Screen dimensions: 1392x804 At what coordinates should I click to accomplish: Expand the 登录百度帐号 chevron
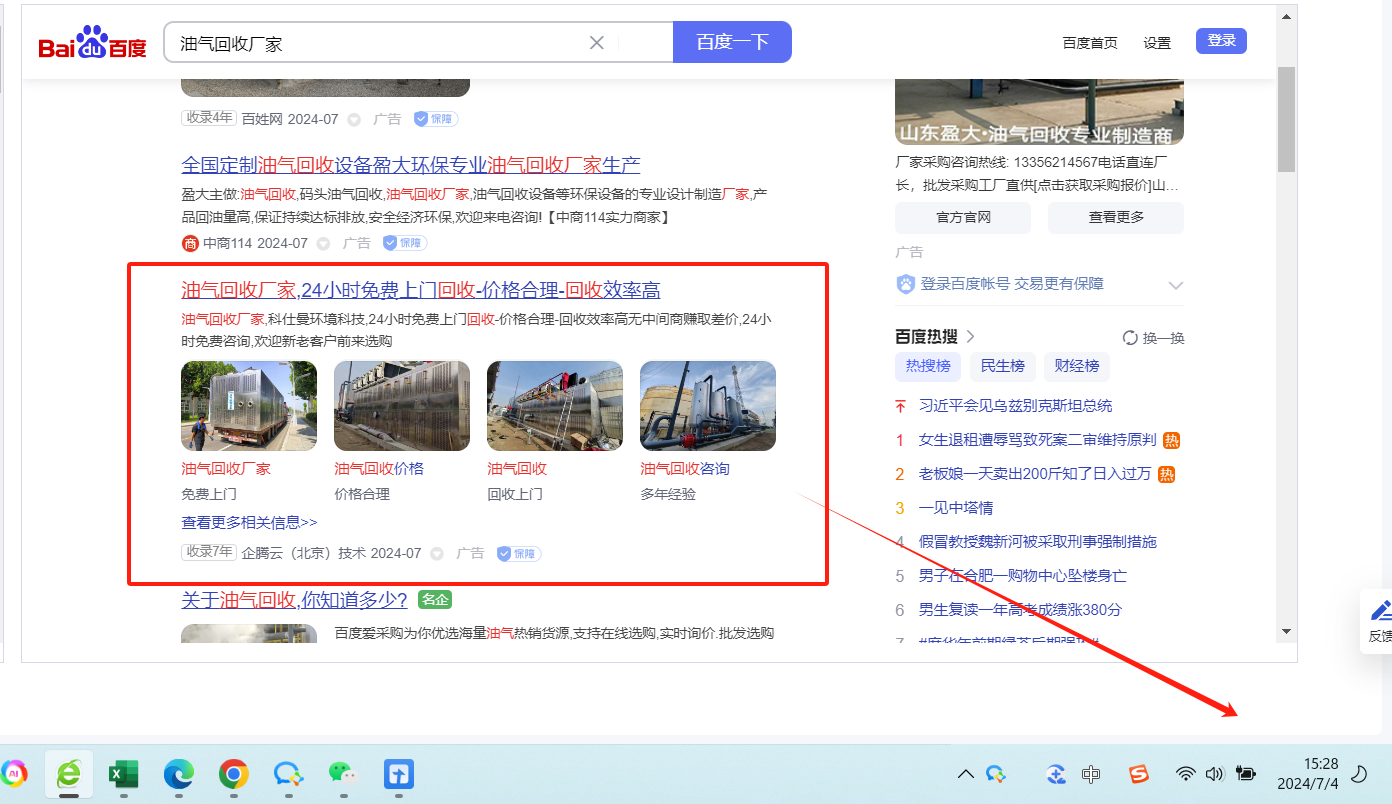pyautogui.click(x=1176, y=285)
